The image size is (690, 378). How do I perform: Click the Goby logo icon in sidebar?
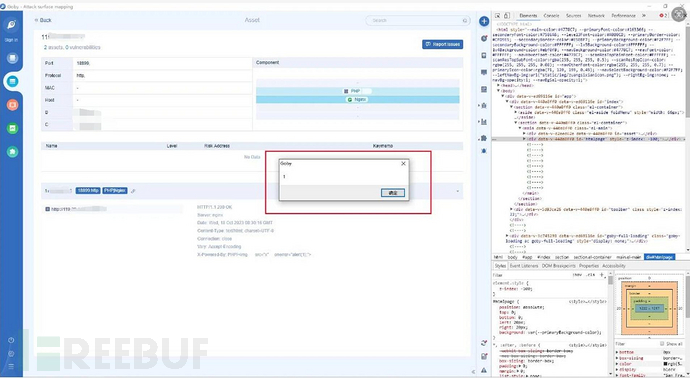click(x=11, y=25)
